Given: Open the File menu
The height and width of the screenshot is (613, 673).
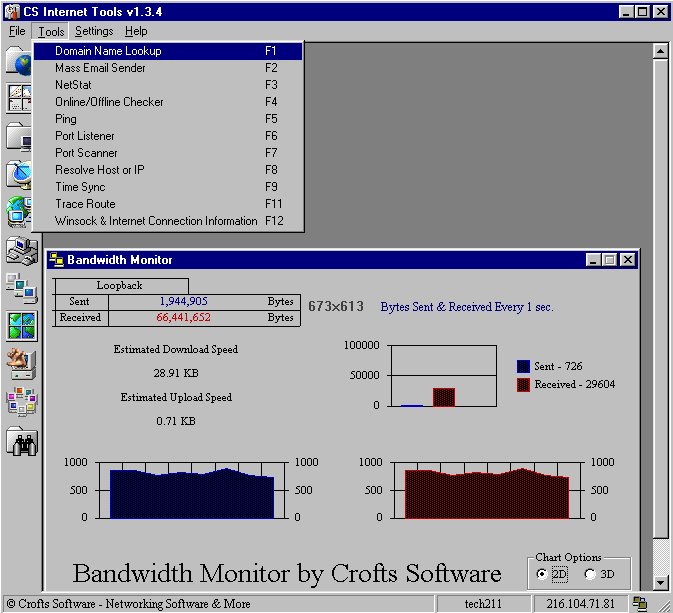Looking at the screenshot, I should (x=17, y=31).
